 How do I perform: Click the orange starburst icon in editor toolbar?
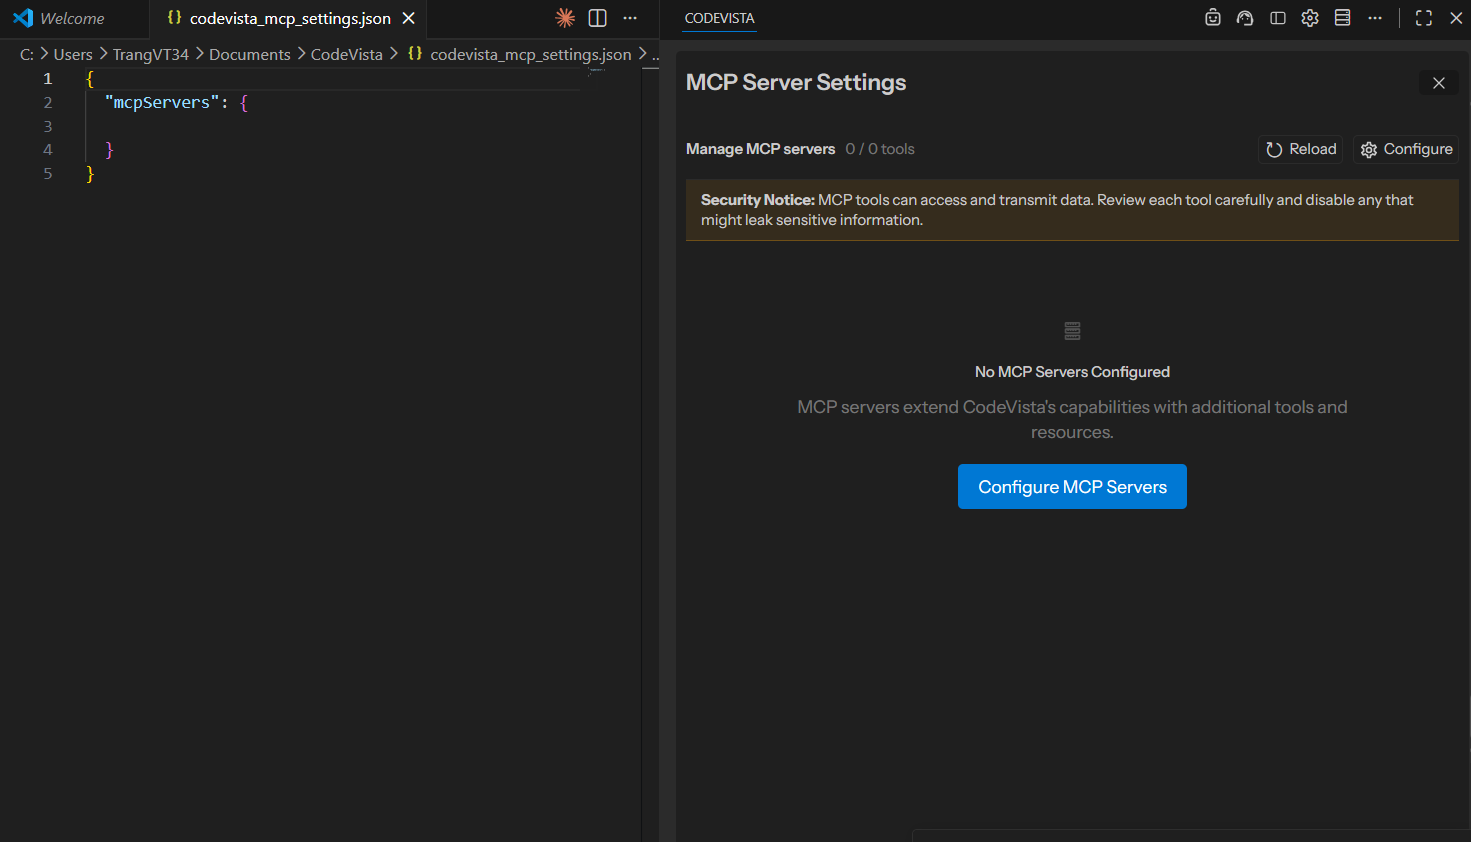(x=565, y=18)
